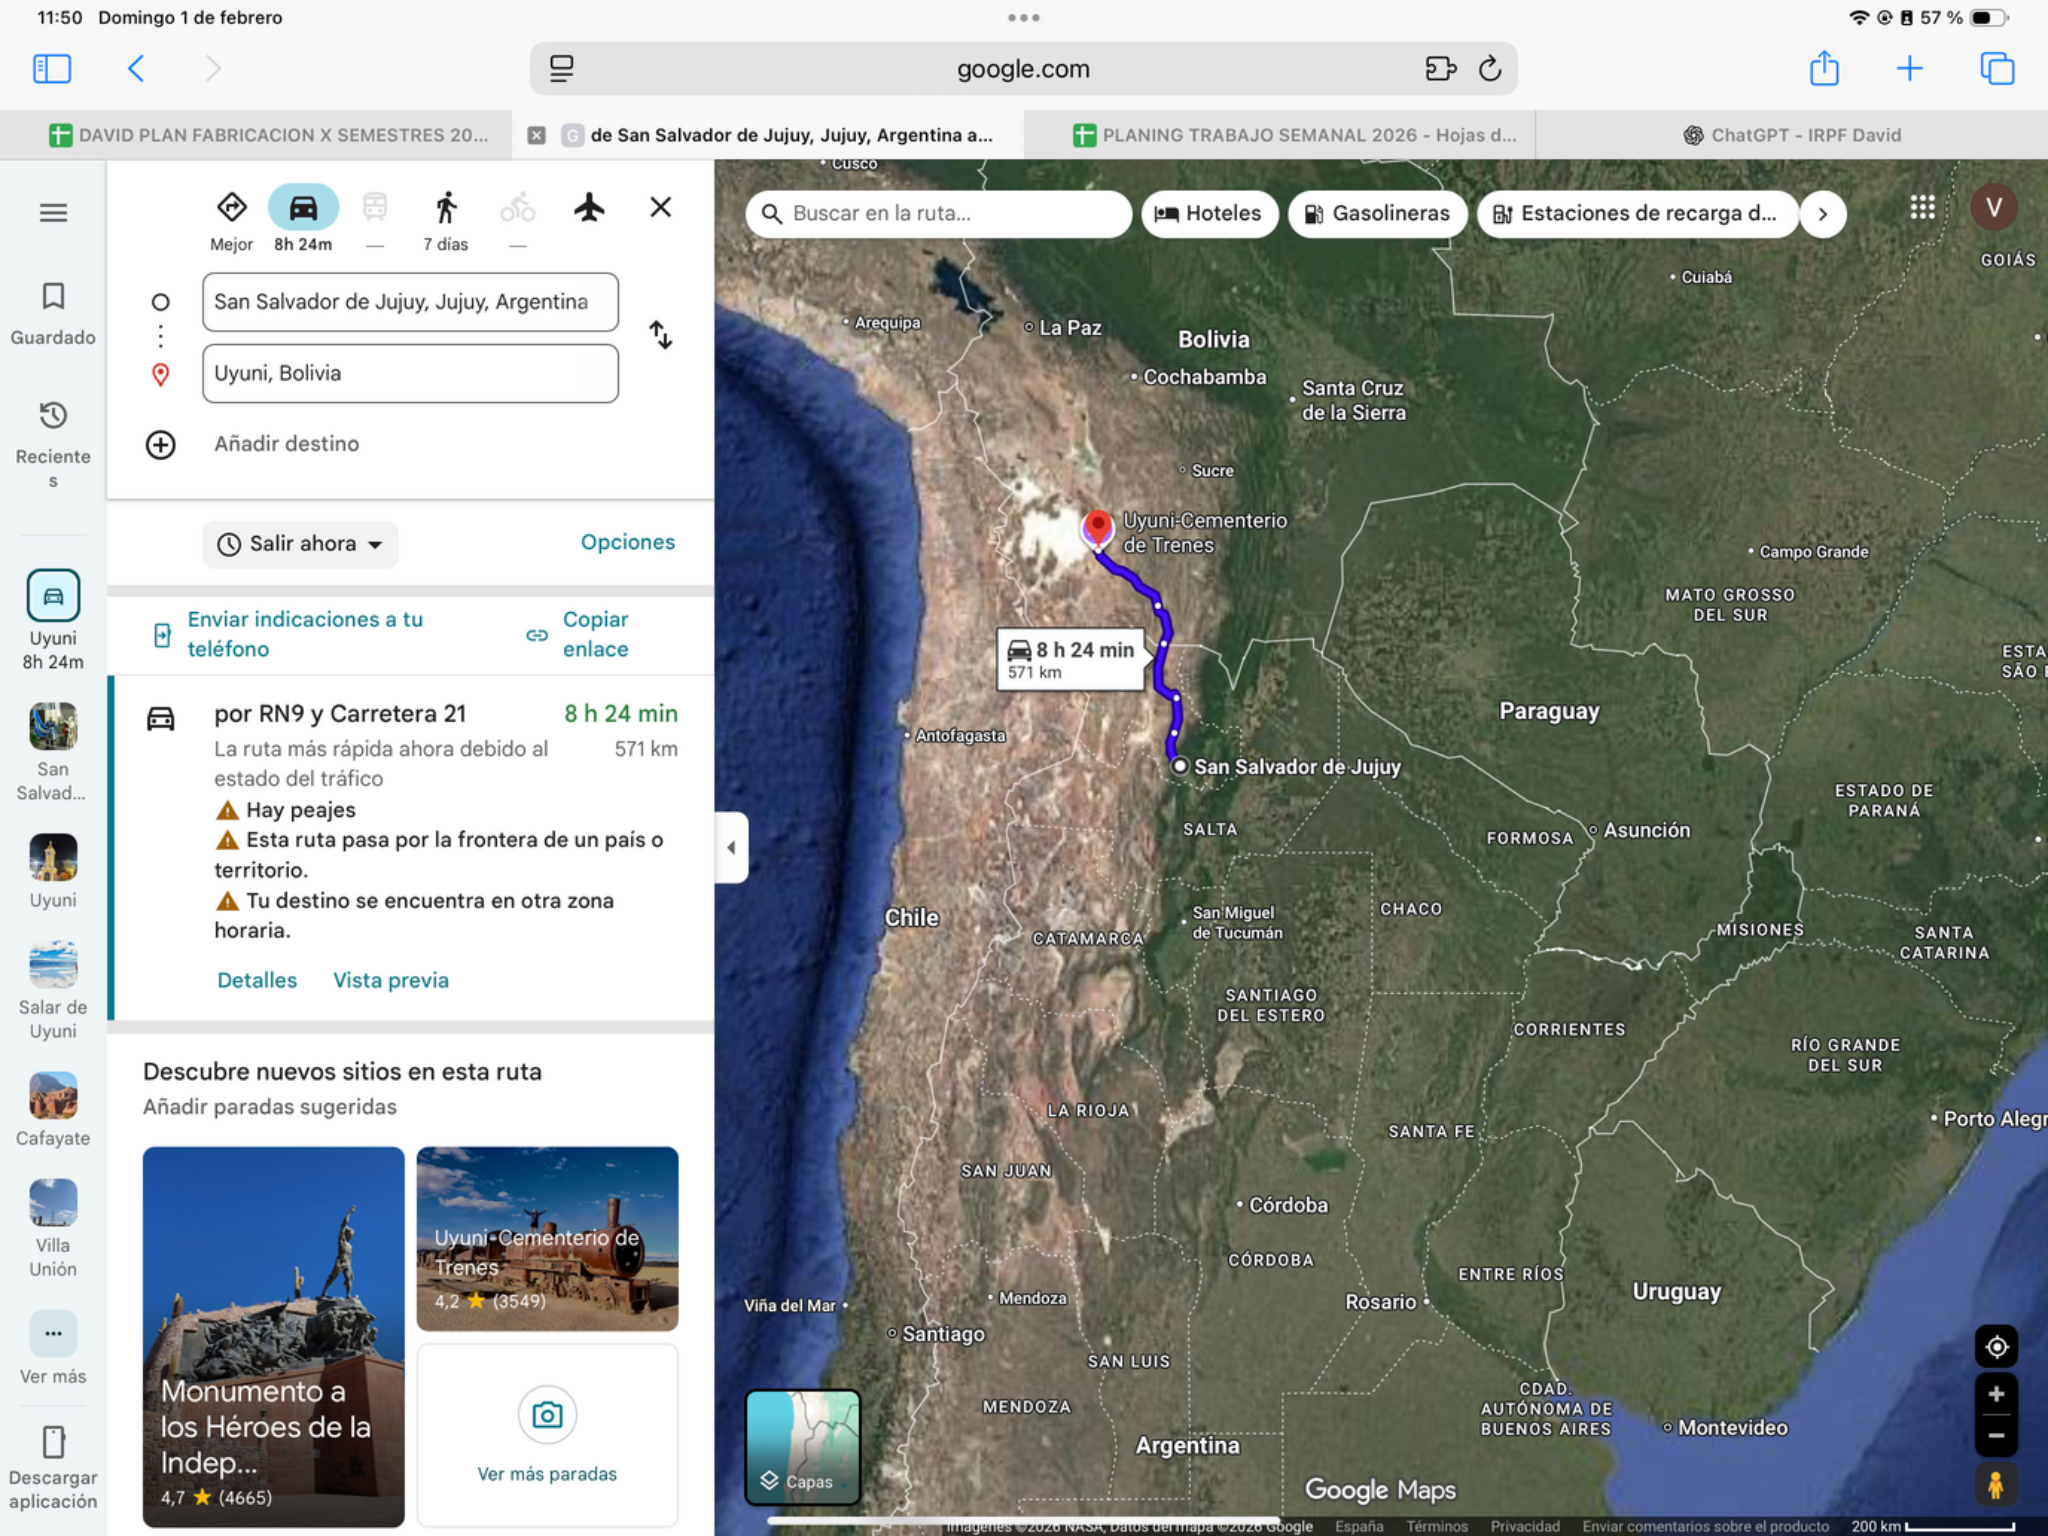This screenshot has width=2048, height=1536.
Task: Center map on my location
Action: (1996, 1347)
